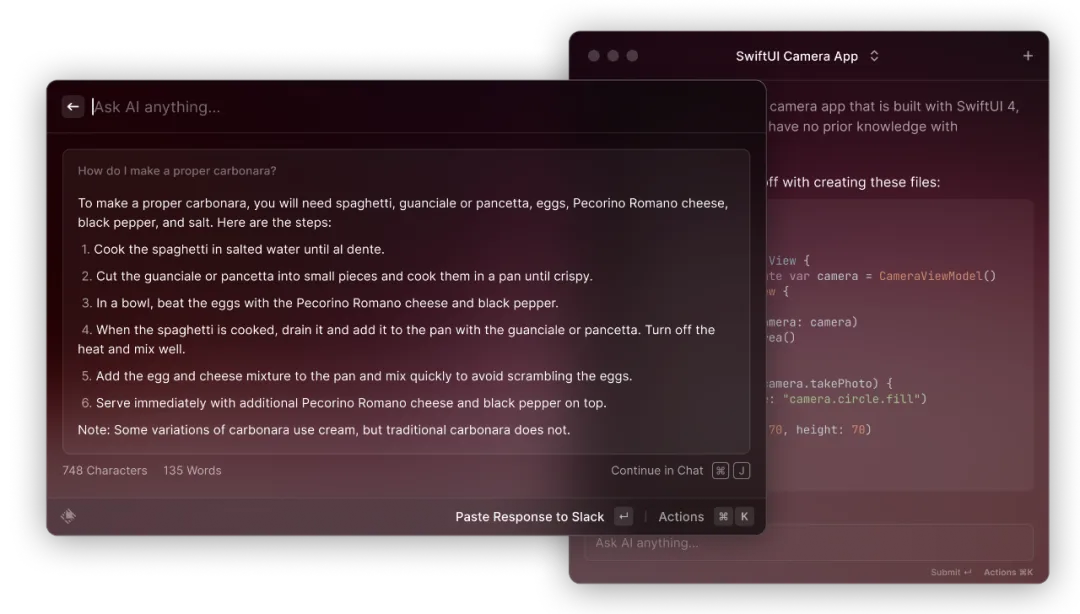This screenshot has height=614, width=1080.
Task: Click the 'off with creating these files:' line
Action: (x=853, y=183)
